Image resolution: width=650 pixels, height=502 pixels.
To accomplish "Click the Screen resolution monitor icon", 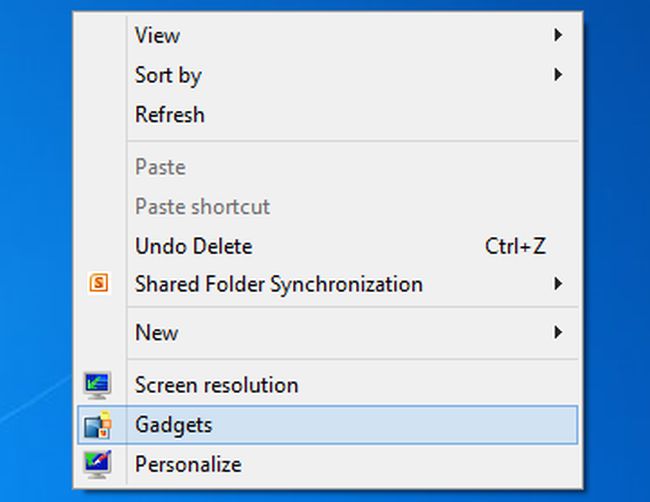I will coord(98,385).
